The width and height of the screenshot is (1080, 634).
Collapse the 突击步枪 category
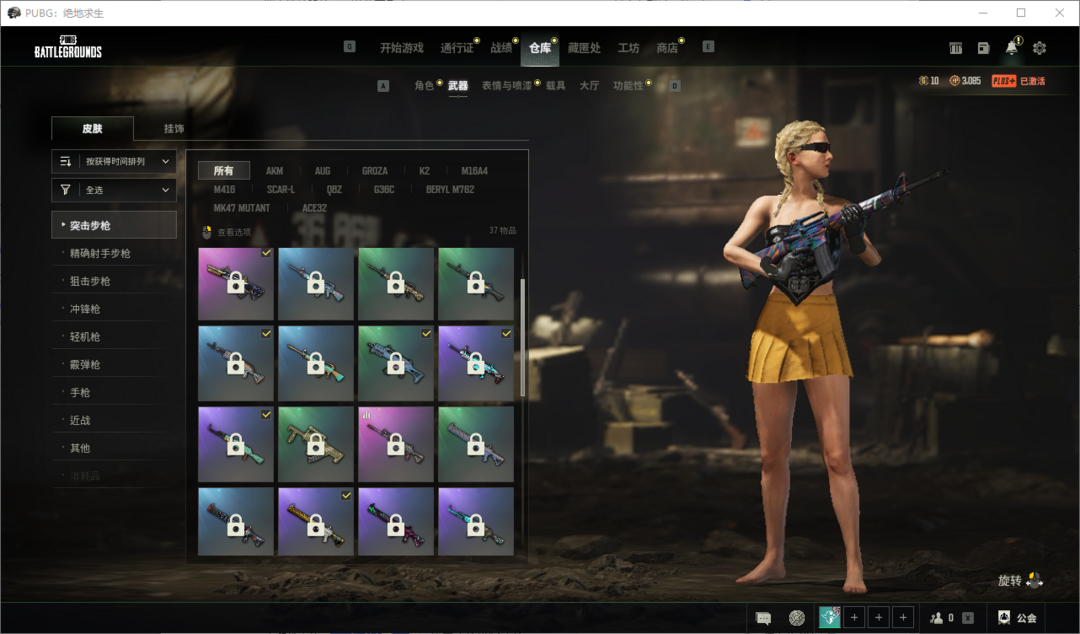point(114,225)
